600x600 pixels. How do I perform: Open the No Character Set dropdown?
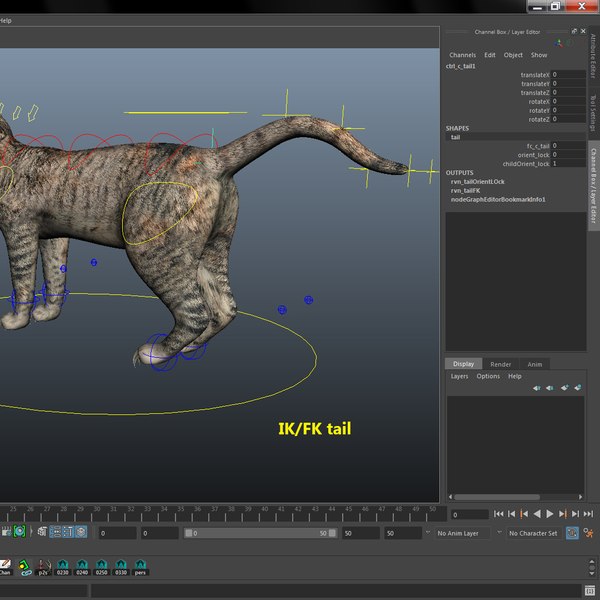tap(535, 533)
